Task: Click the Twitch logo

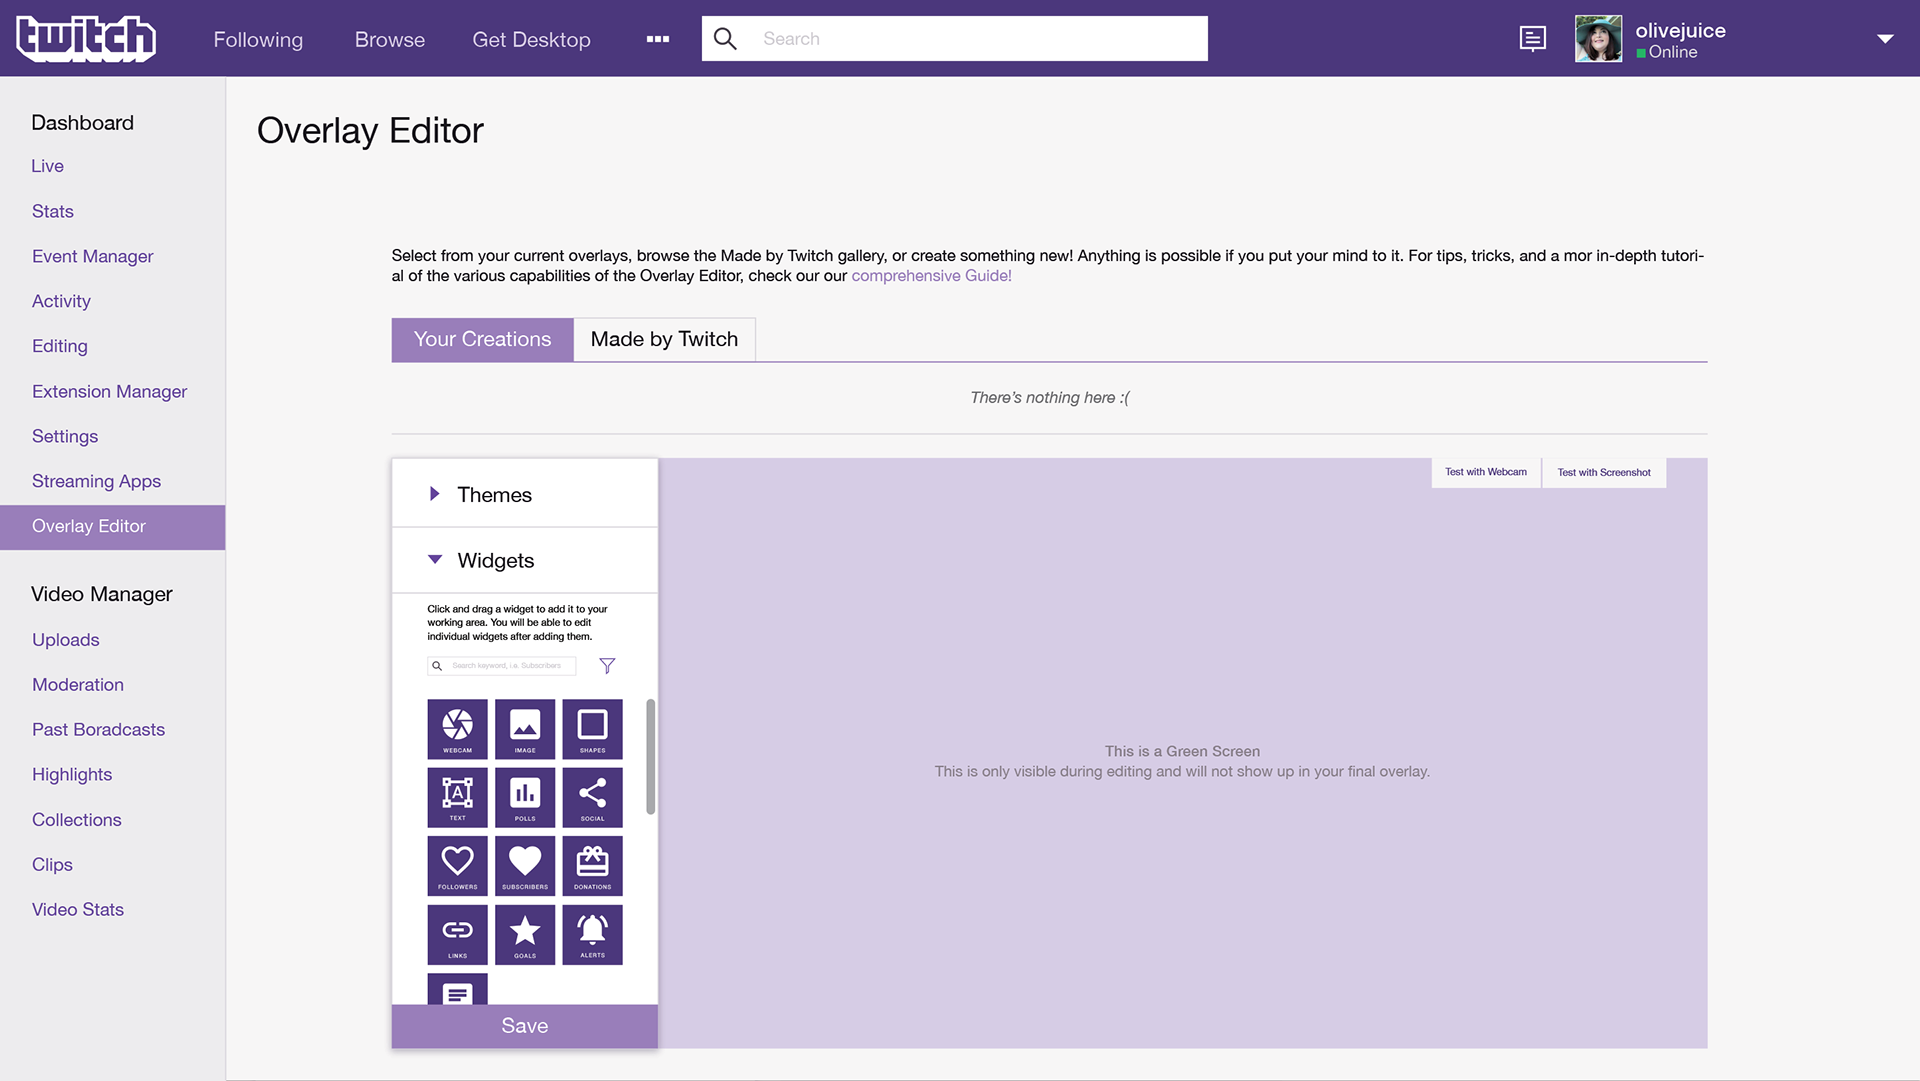Action: click(x=86, y=39)
